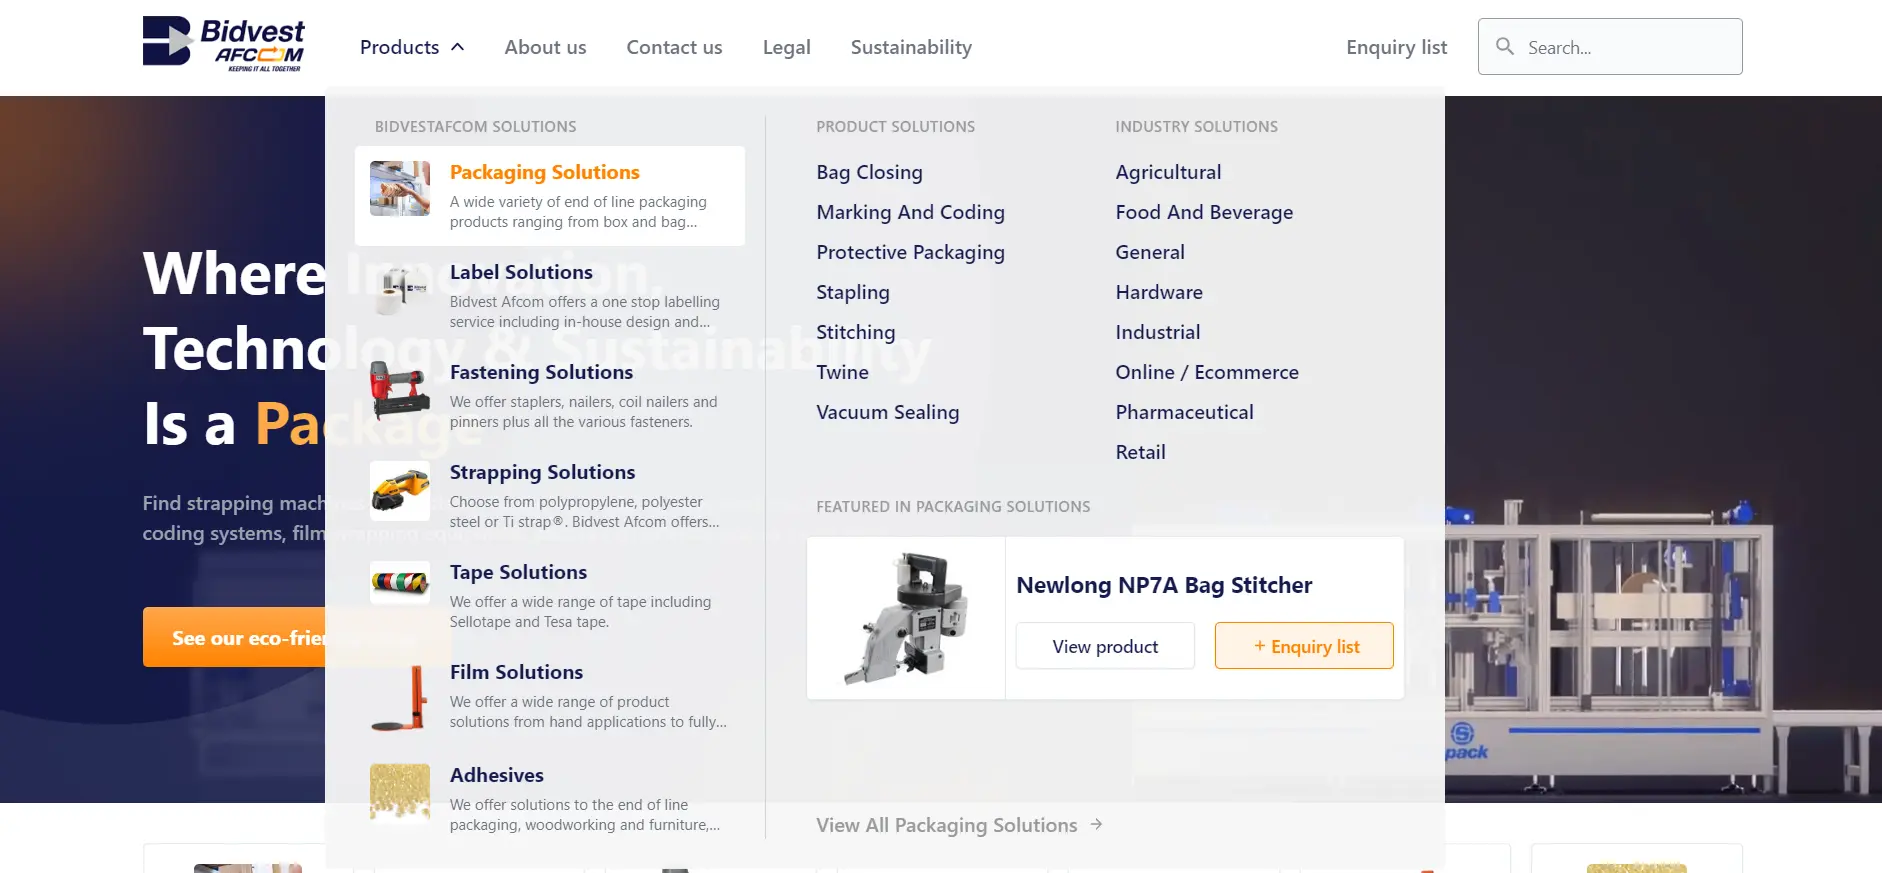1882x873 pixels.
Task: Click Fastening Solutions description text
Action: [x=584, y=412]
